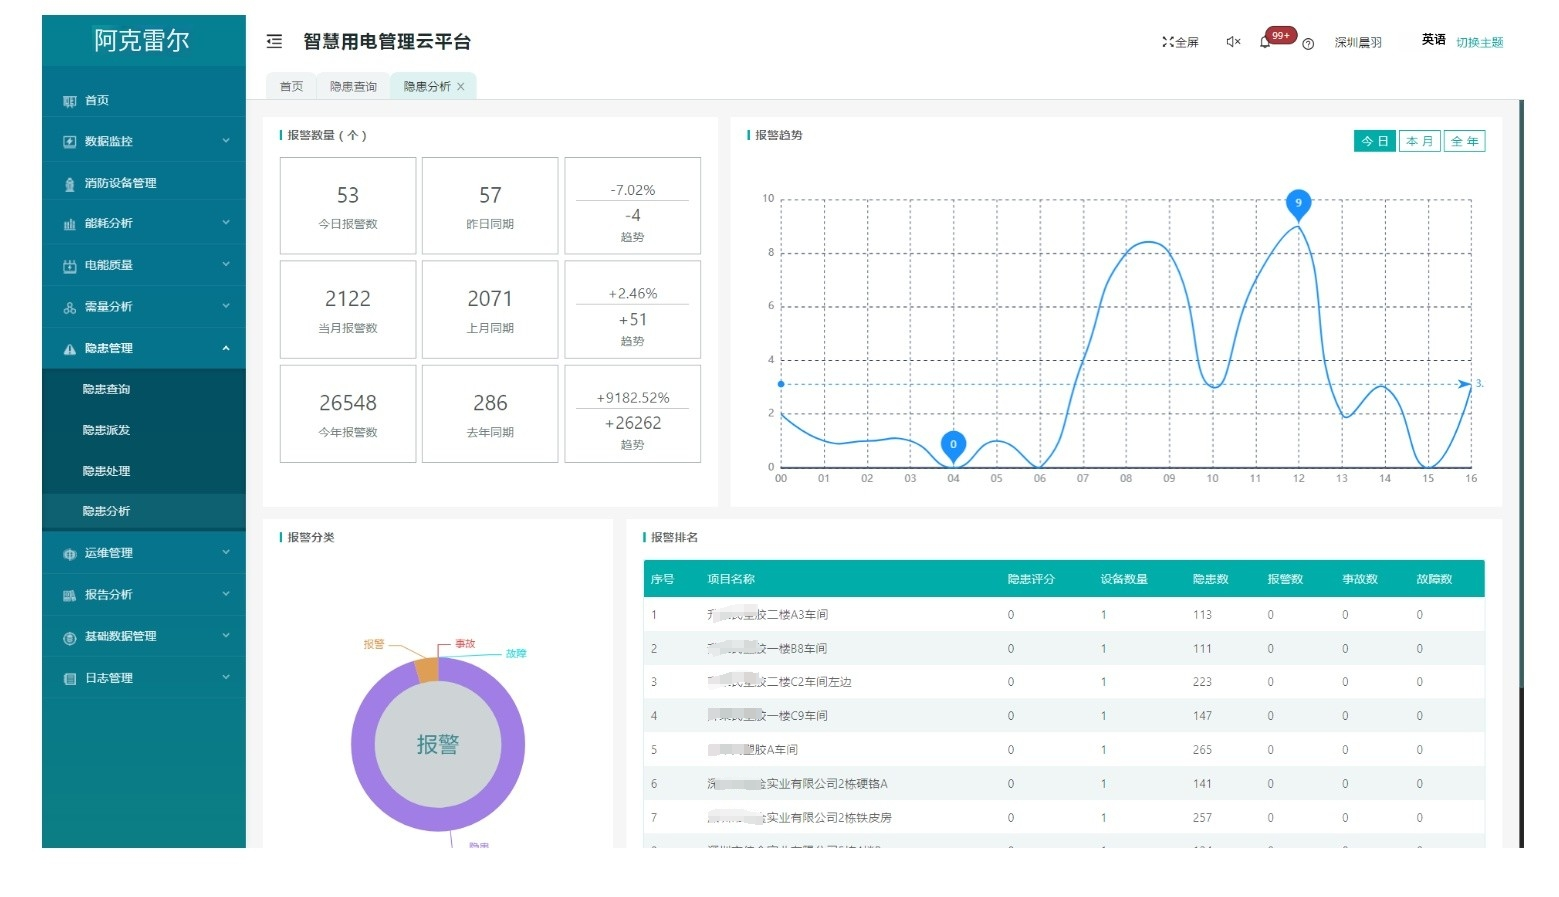Click the 基础数据管理 sidebar icon
The height and width of the screenshot is (897, 1559).
pos(69,637)
